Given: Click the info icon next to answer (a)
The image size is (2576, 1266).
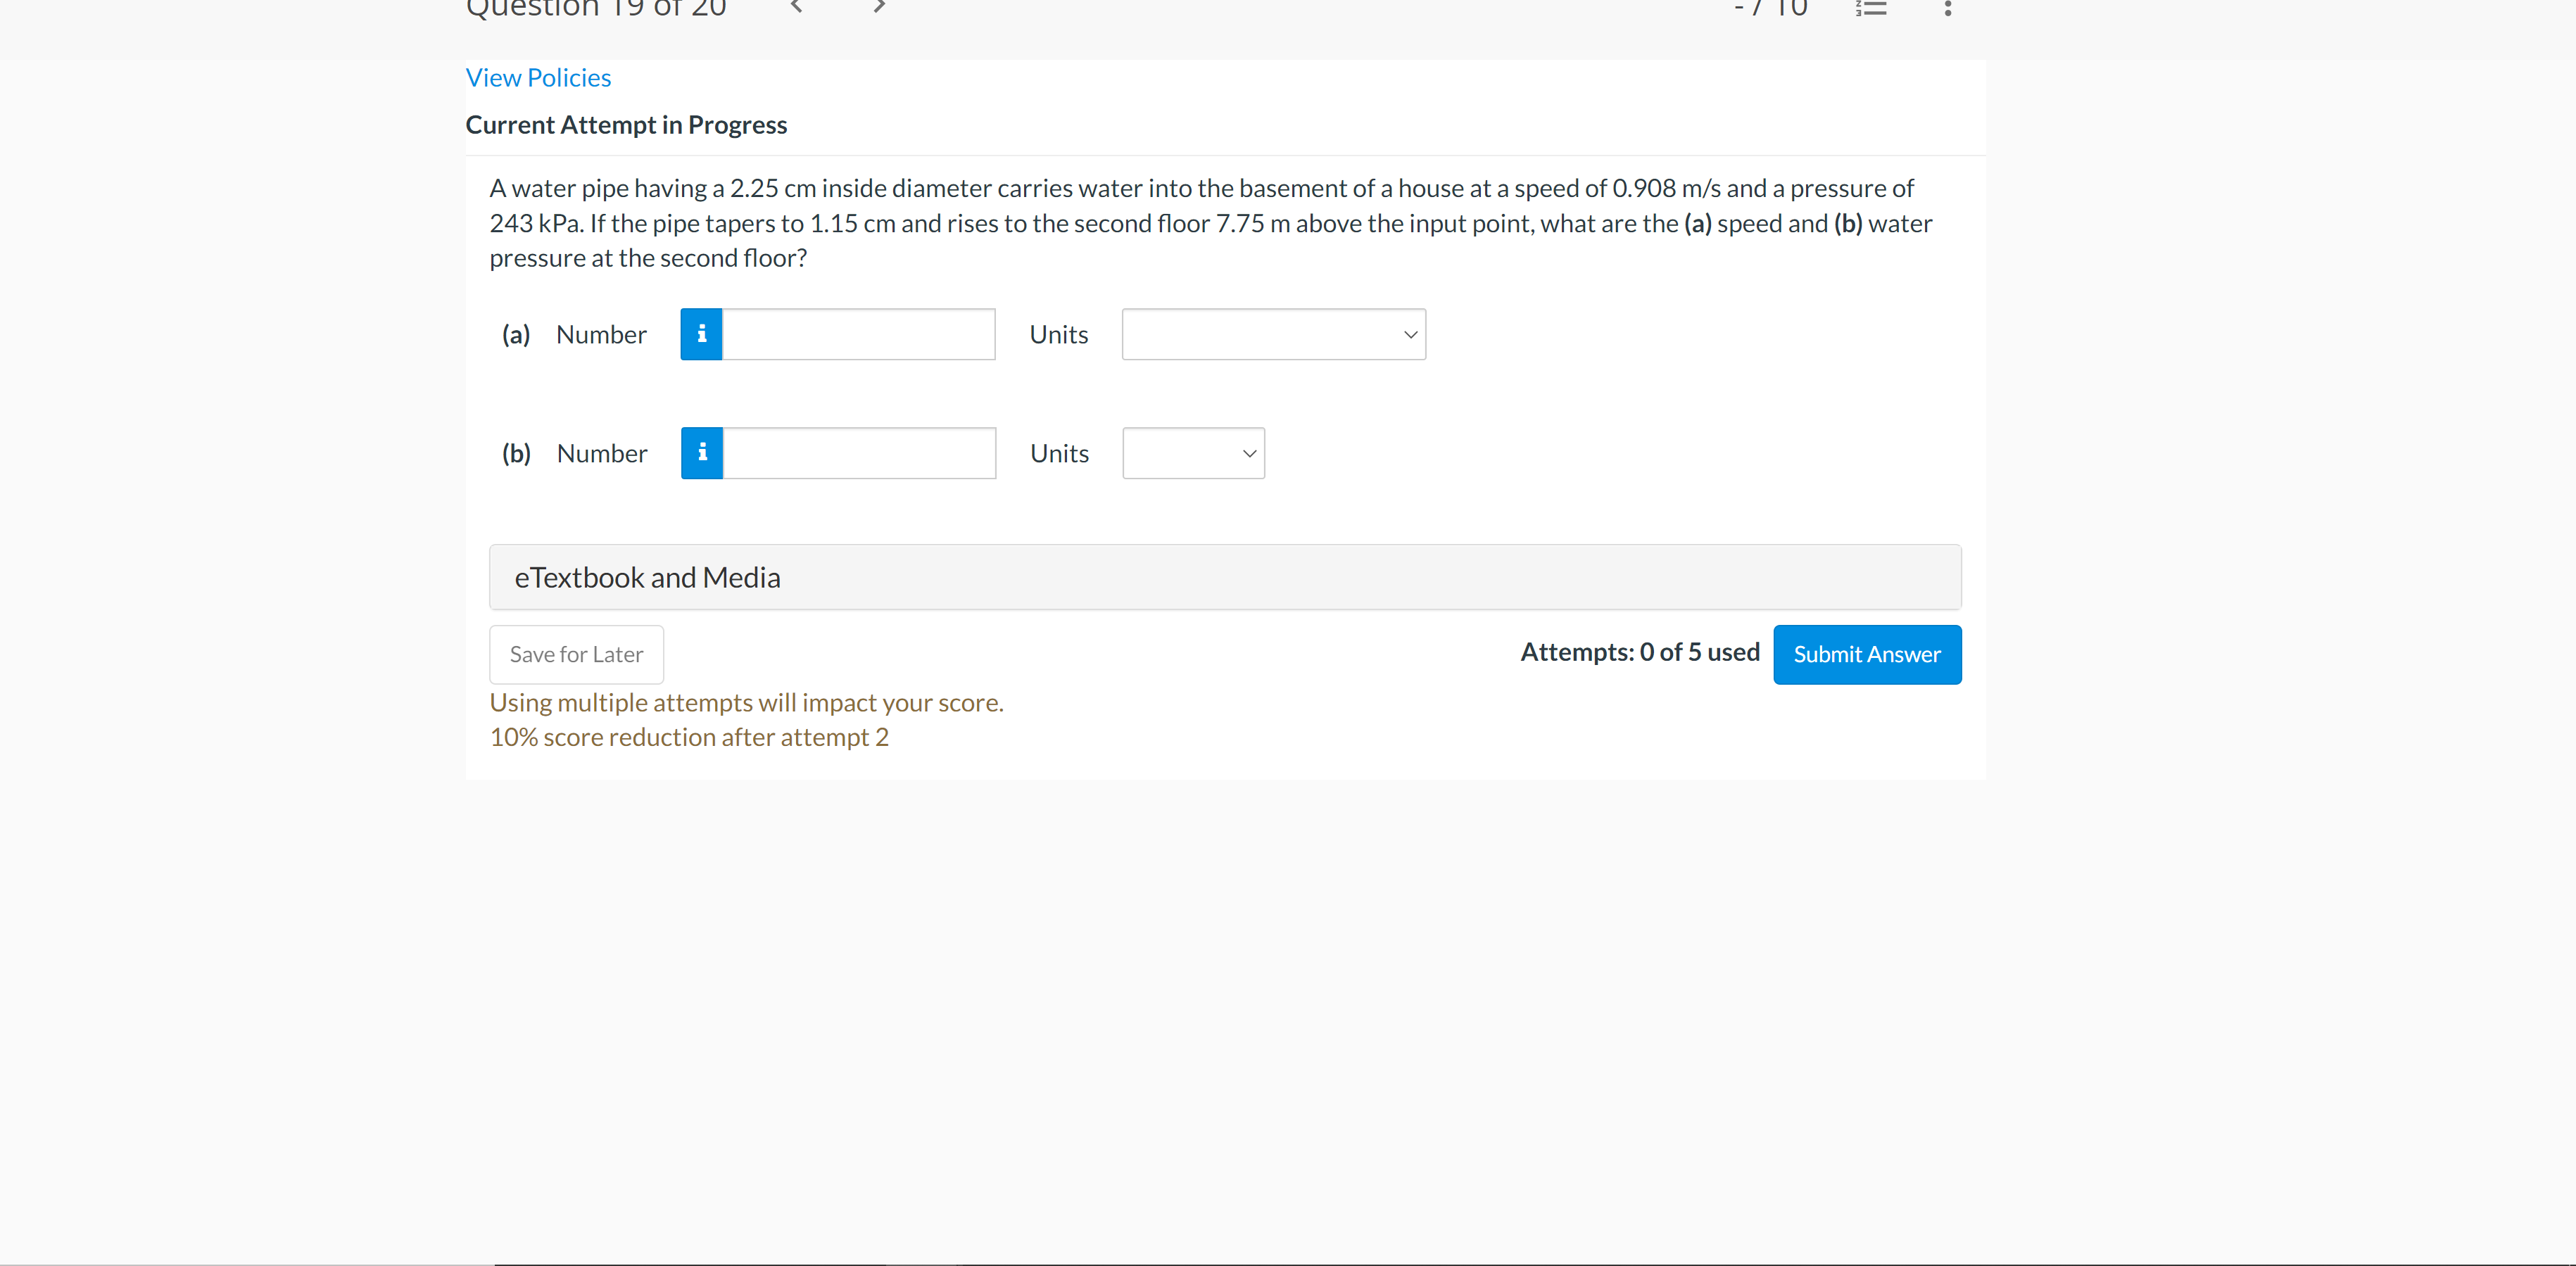Looking at the screenshot, I should pos(701,334).
